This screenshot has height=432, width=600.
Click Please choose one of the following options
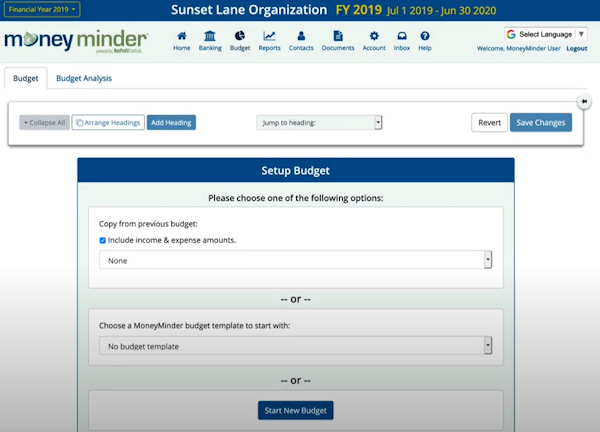pos(295,198)
